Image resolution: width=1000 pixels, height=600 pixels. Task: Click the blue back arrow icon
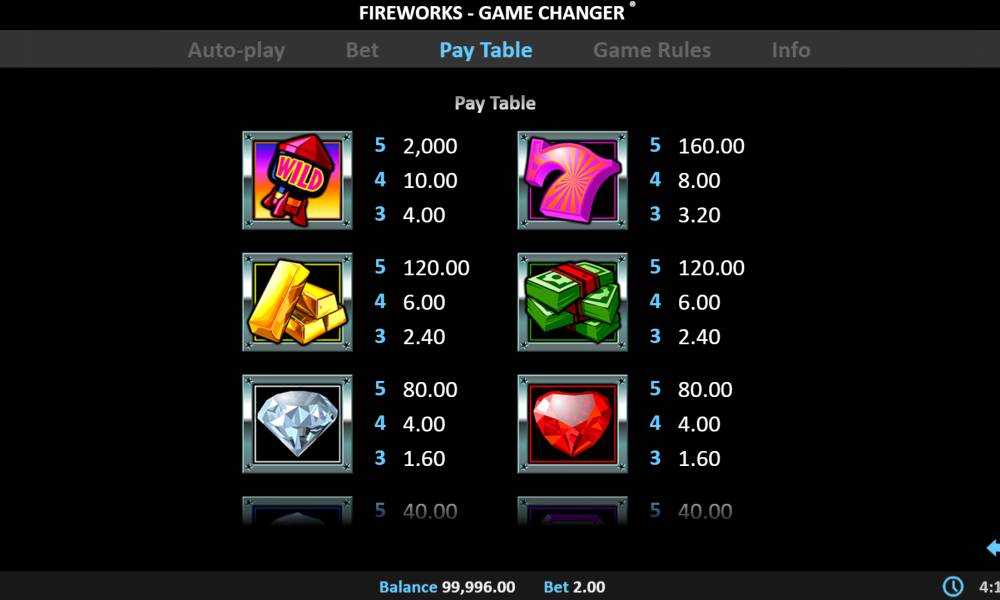click(x=993, y=548)
